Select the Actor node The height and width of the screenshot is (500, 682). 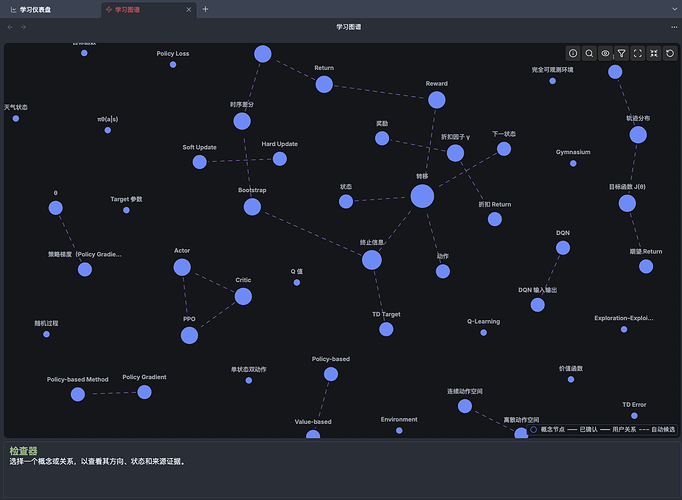(182, 267)
